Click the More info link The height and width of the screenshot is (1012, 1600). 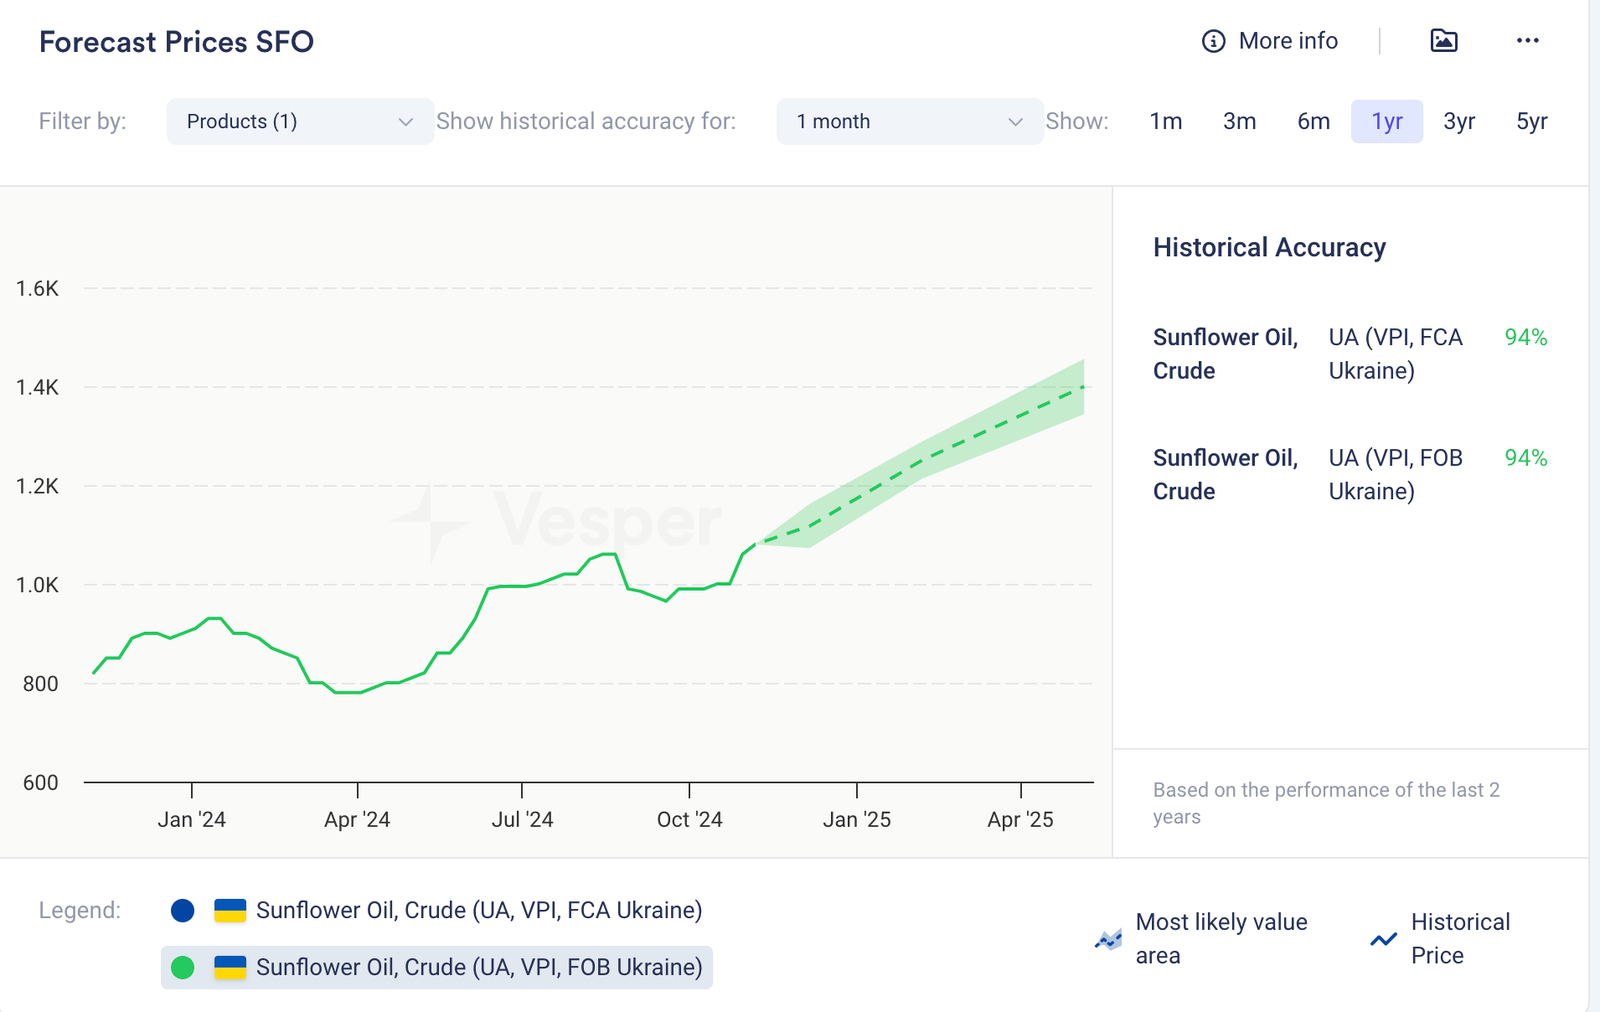coord(1287,41)
